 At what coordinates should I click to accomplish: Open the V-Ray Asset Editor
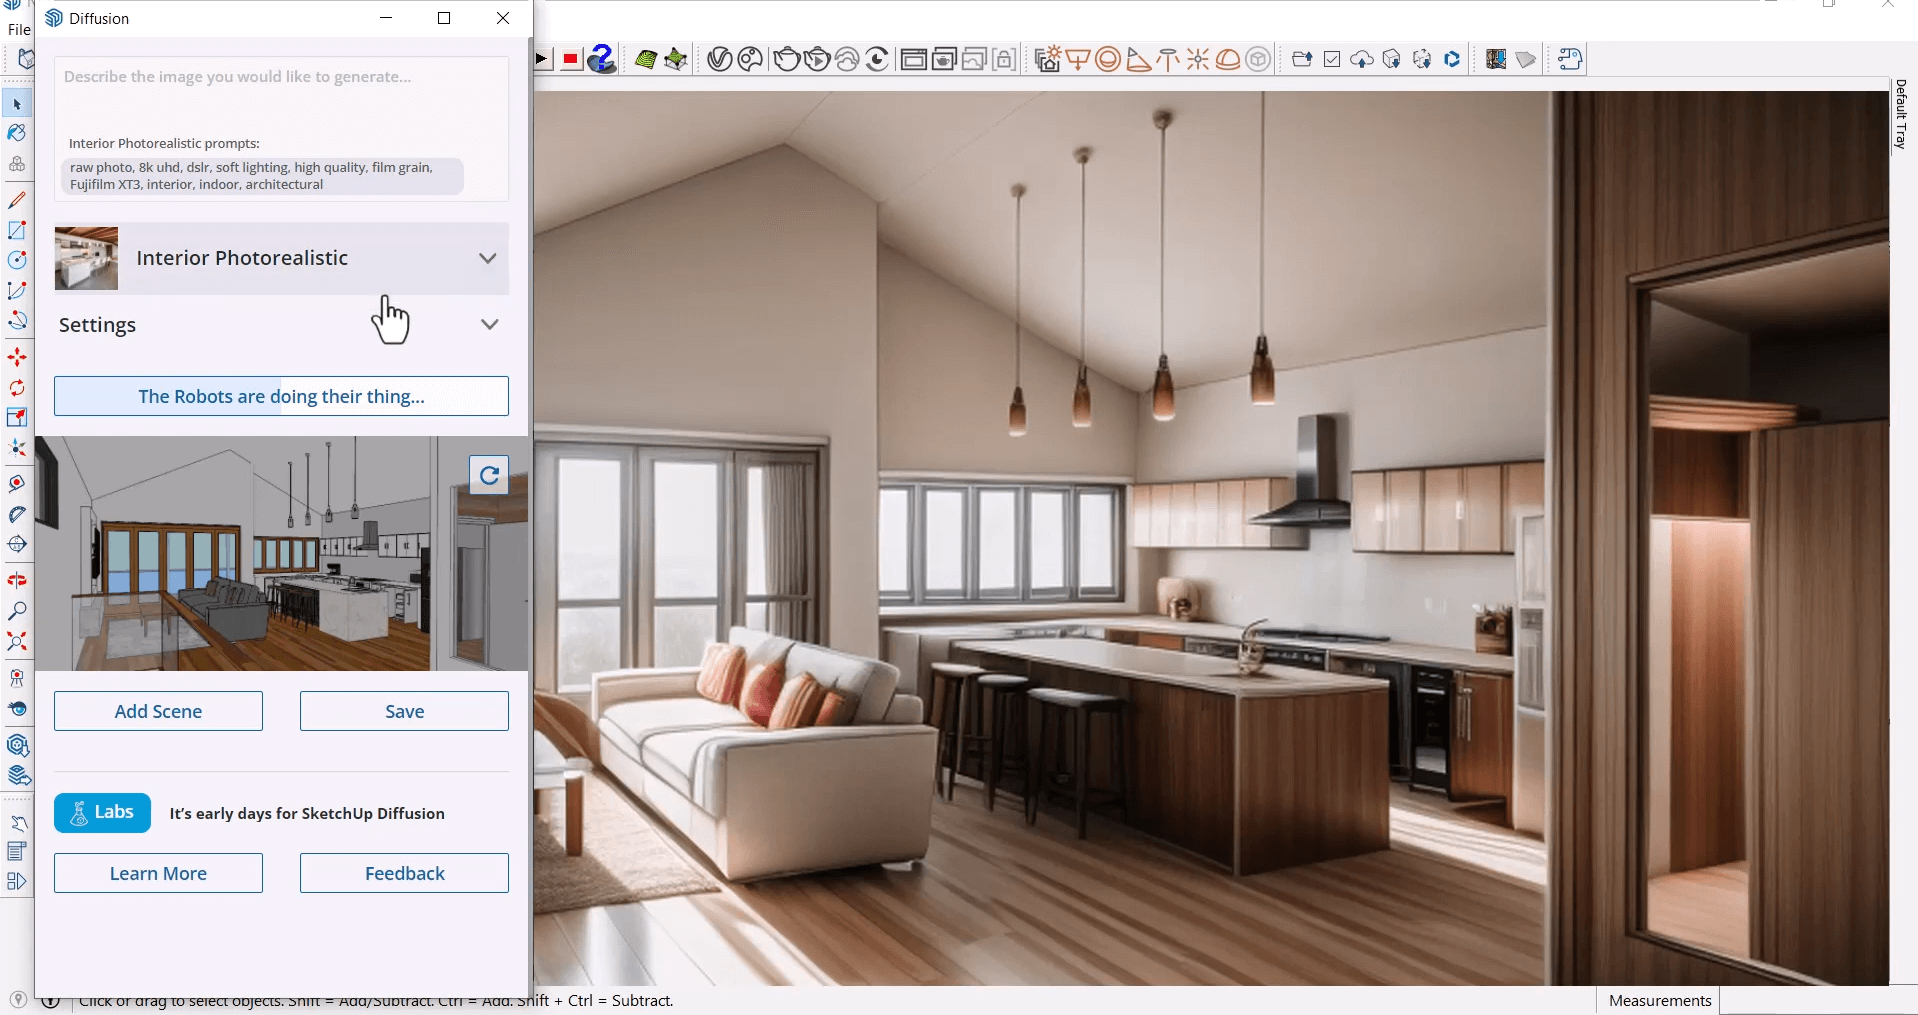[x=719, y=59]
